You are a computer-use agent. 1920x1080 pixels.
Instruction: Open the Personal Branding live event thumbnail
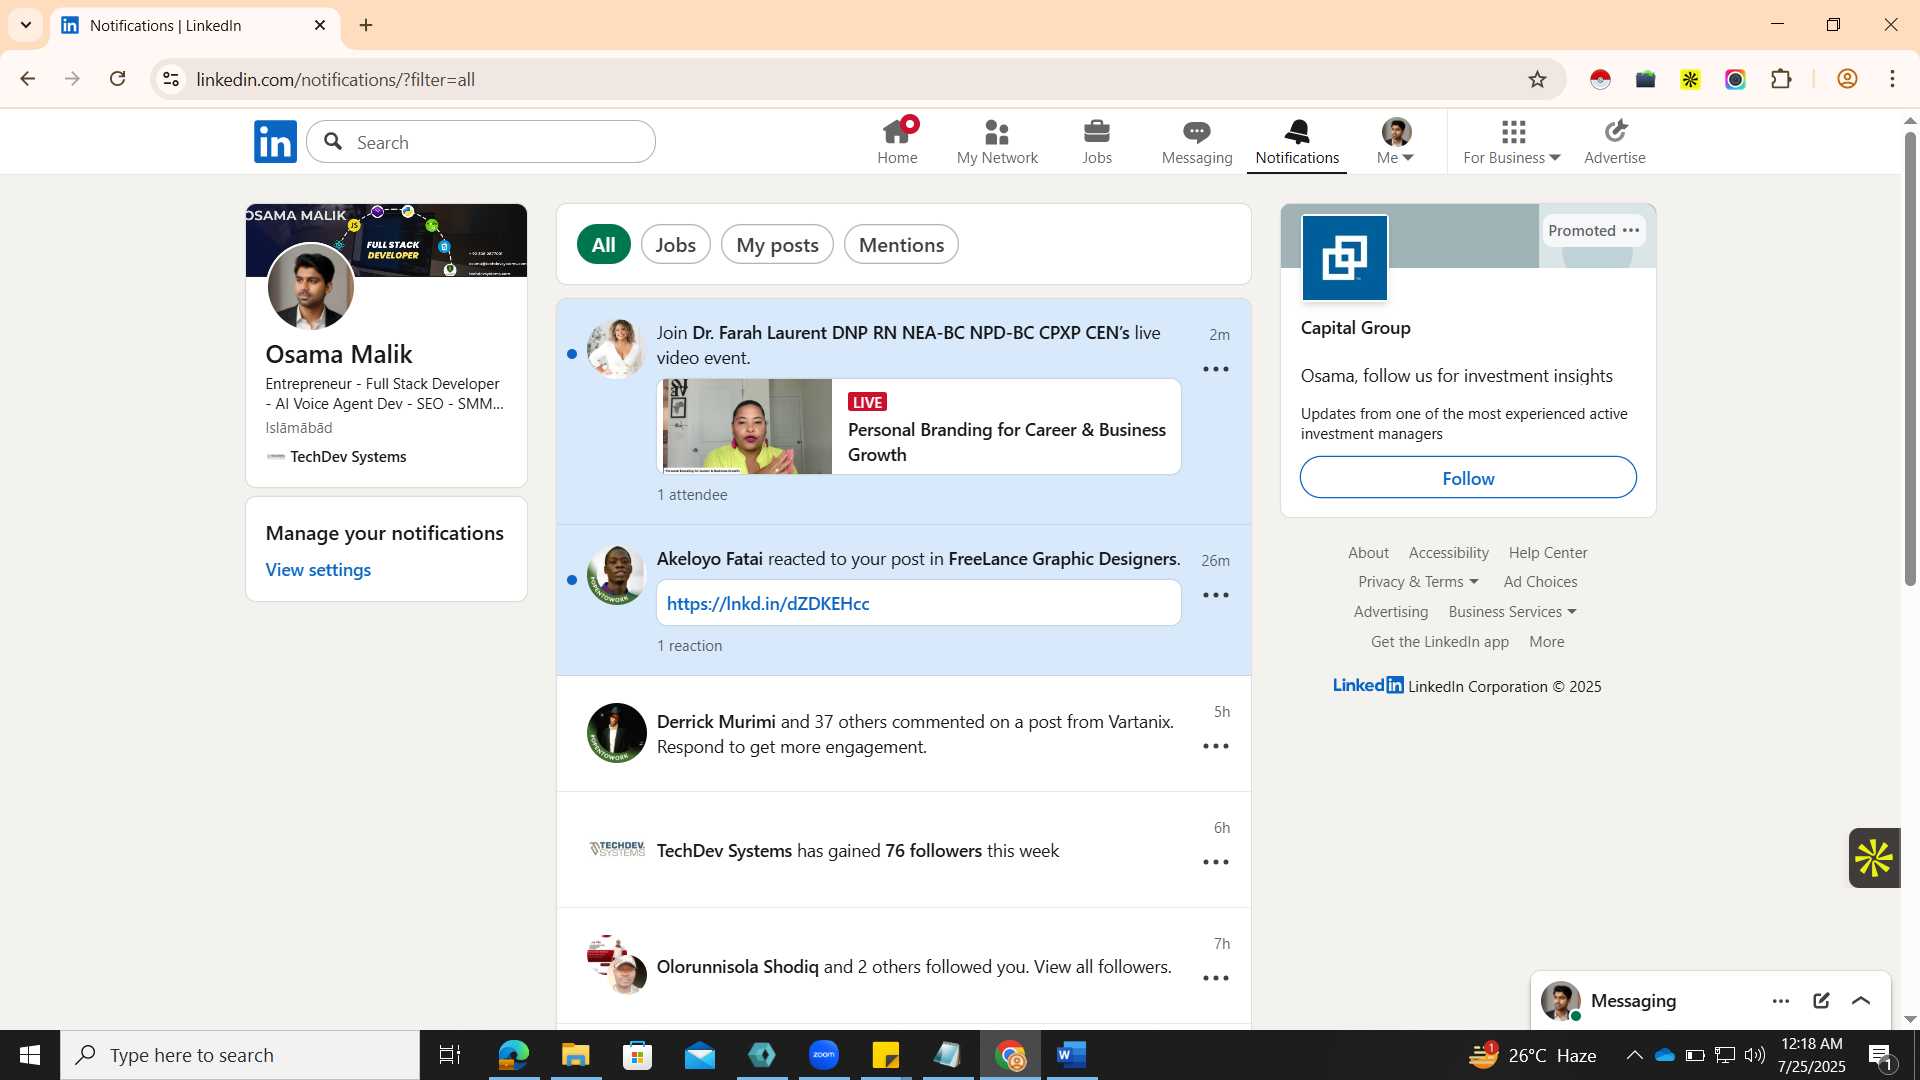747,427
